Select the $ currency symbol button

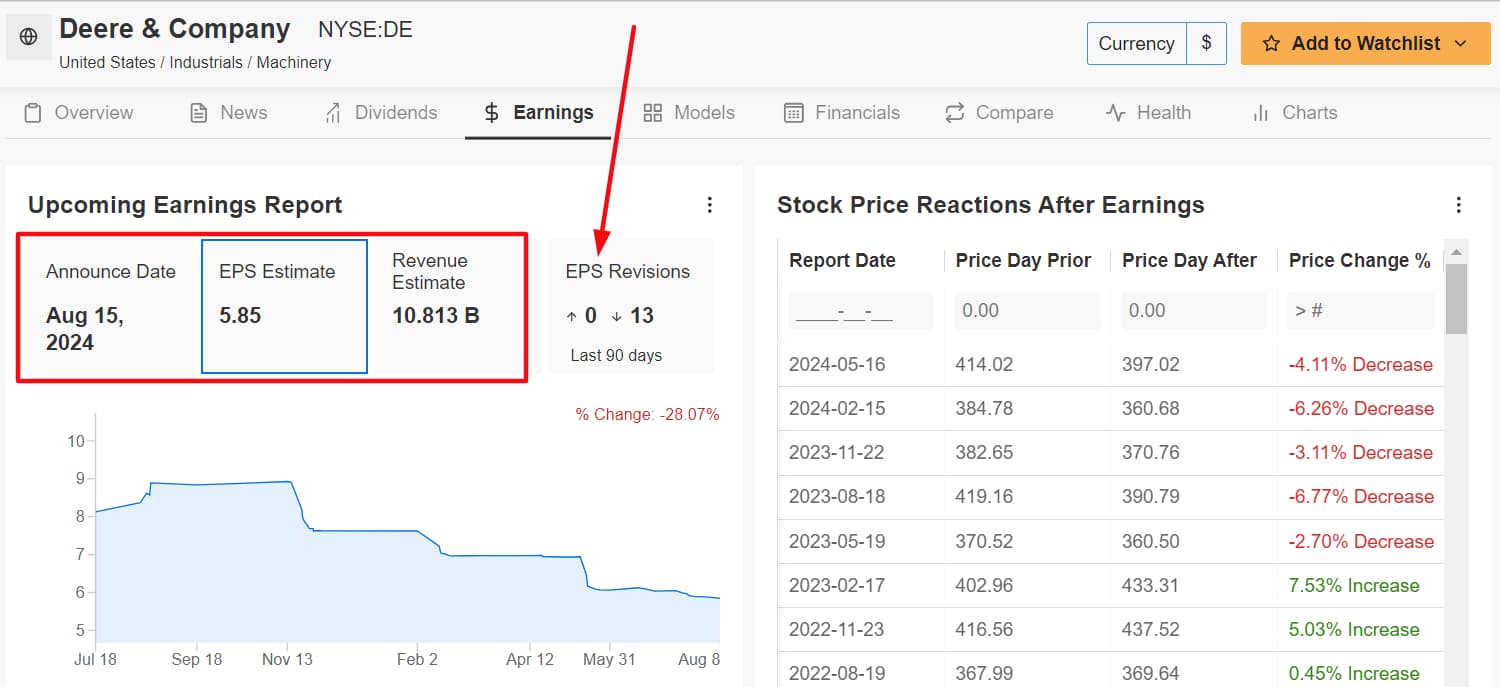(x=1207, y=44)
